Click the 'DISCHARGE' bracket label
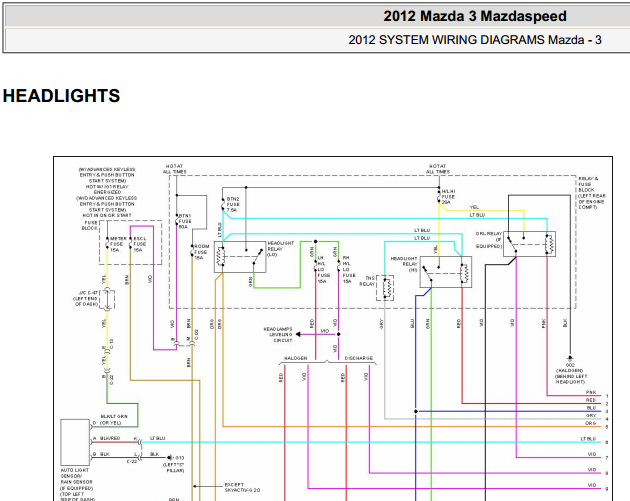630x501 pixels. click(359, 358)
